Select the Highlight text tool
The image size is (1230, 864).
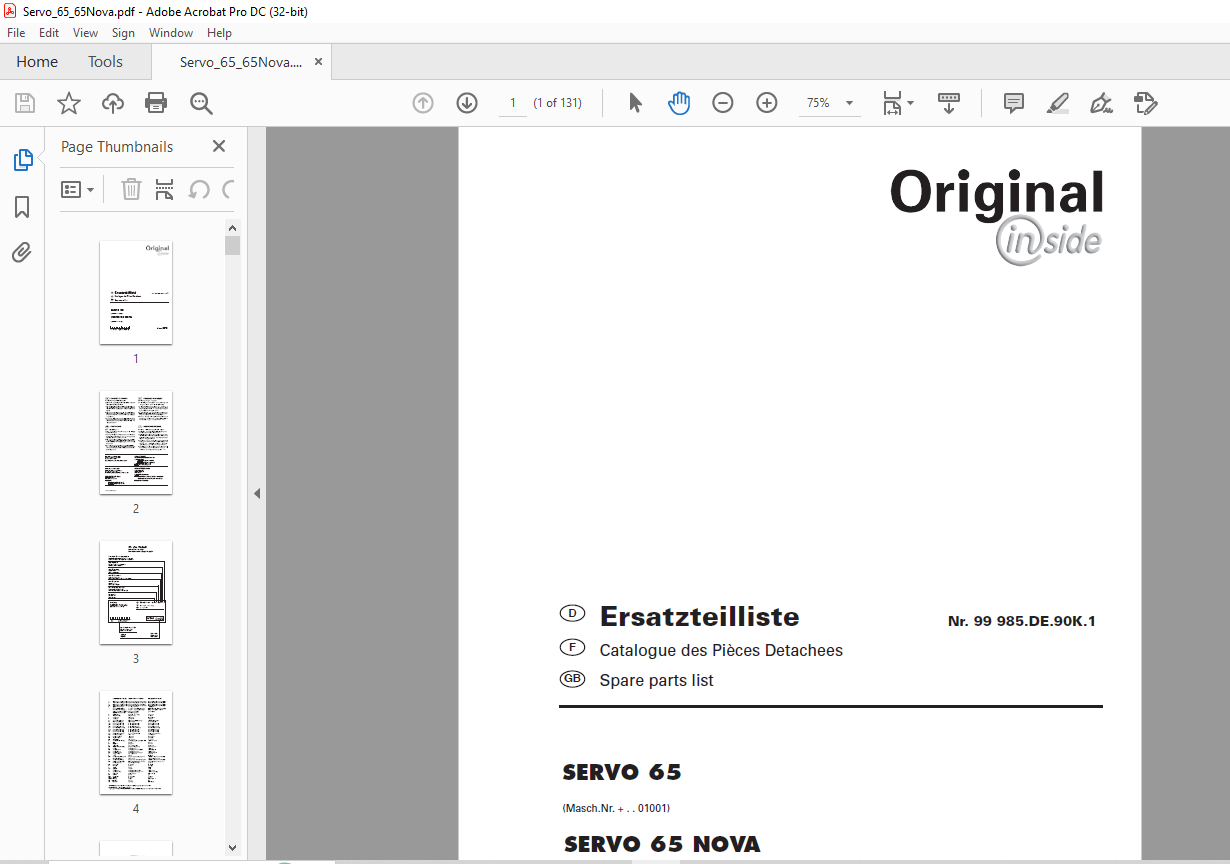point(1058,103)
